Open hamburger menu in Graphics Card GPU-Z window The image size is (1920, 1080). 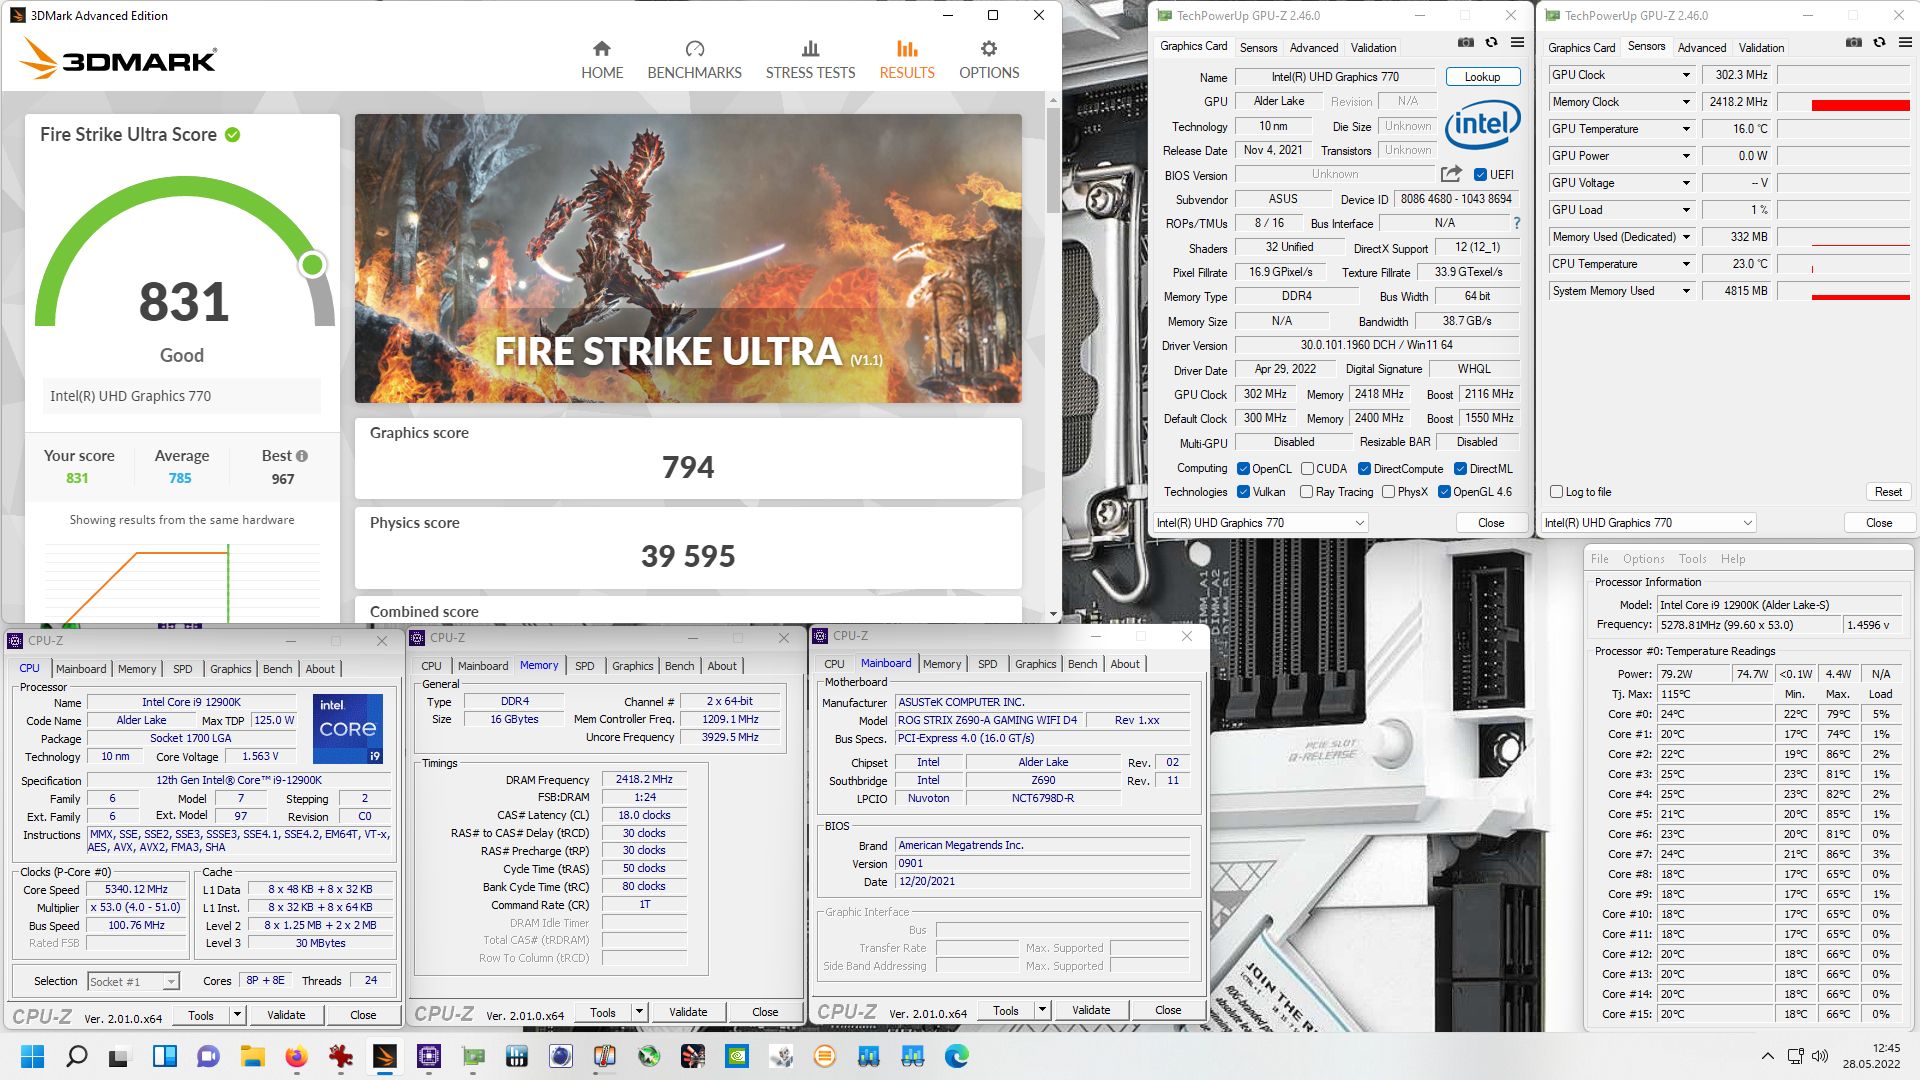click(x=1517, y=42)
